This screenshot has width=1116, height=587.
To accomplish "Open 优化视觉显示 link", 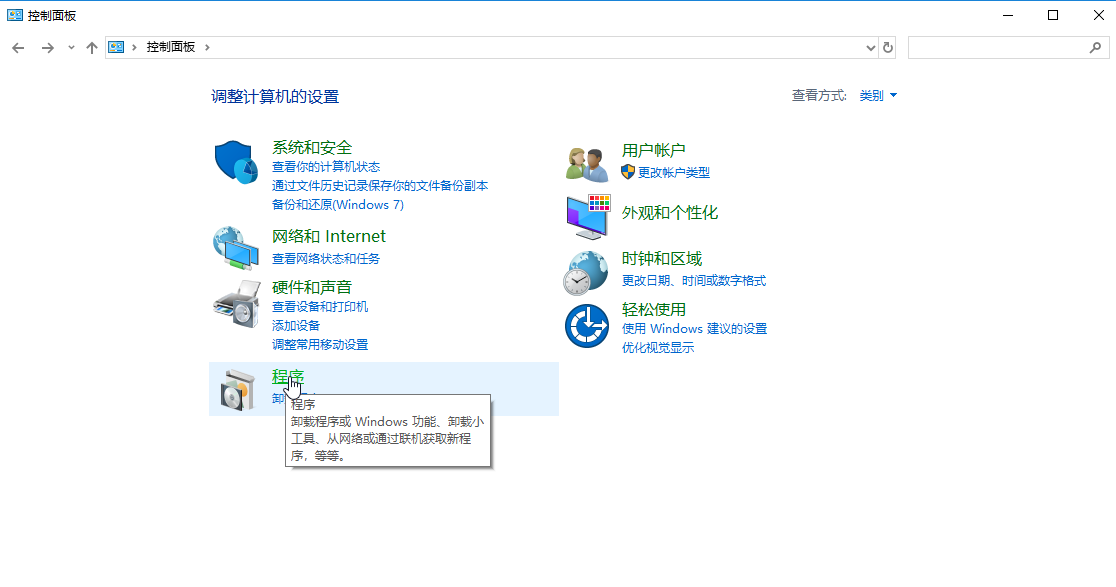I will pyautogui.click(x=658, y=348).
